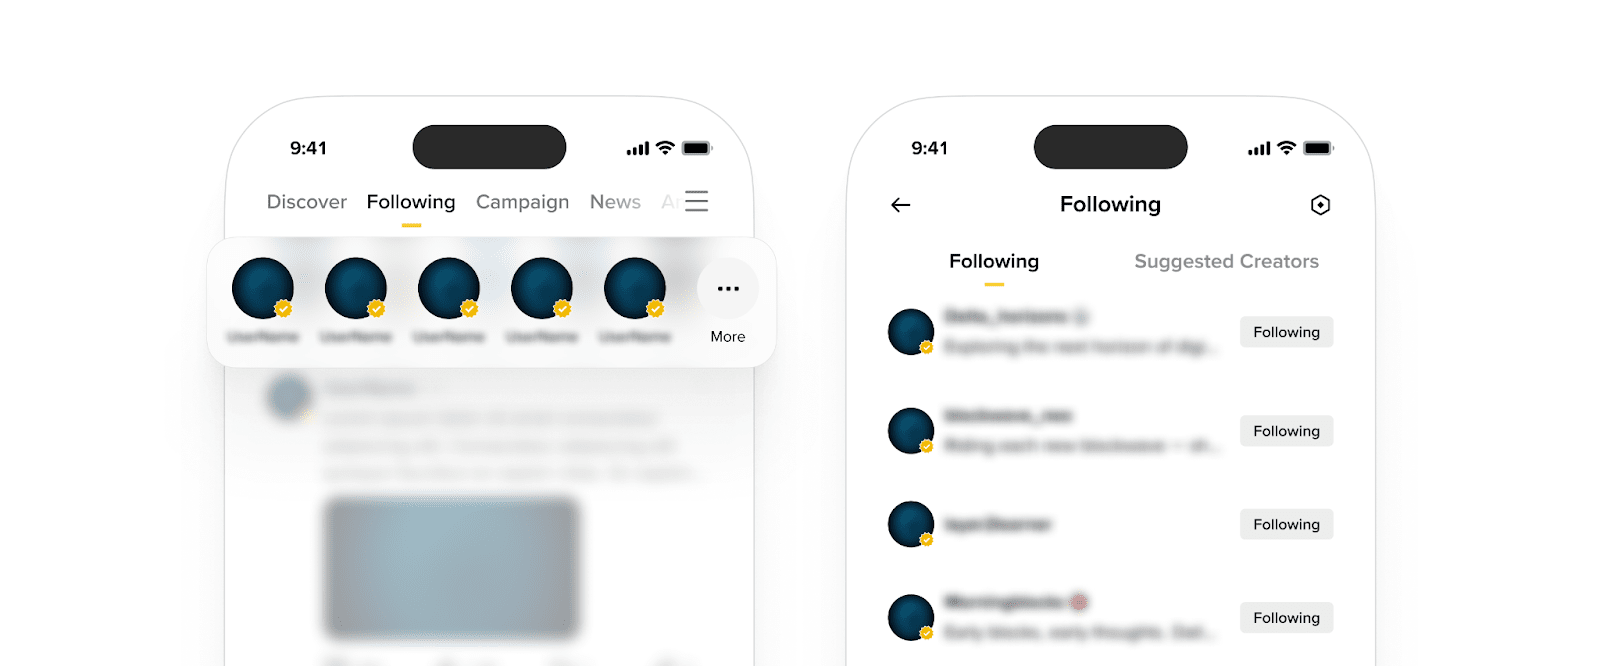Open the blurred post image thumbnail
The width and height of the screenshot is (1600, 666).
coord(452,568)
